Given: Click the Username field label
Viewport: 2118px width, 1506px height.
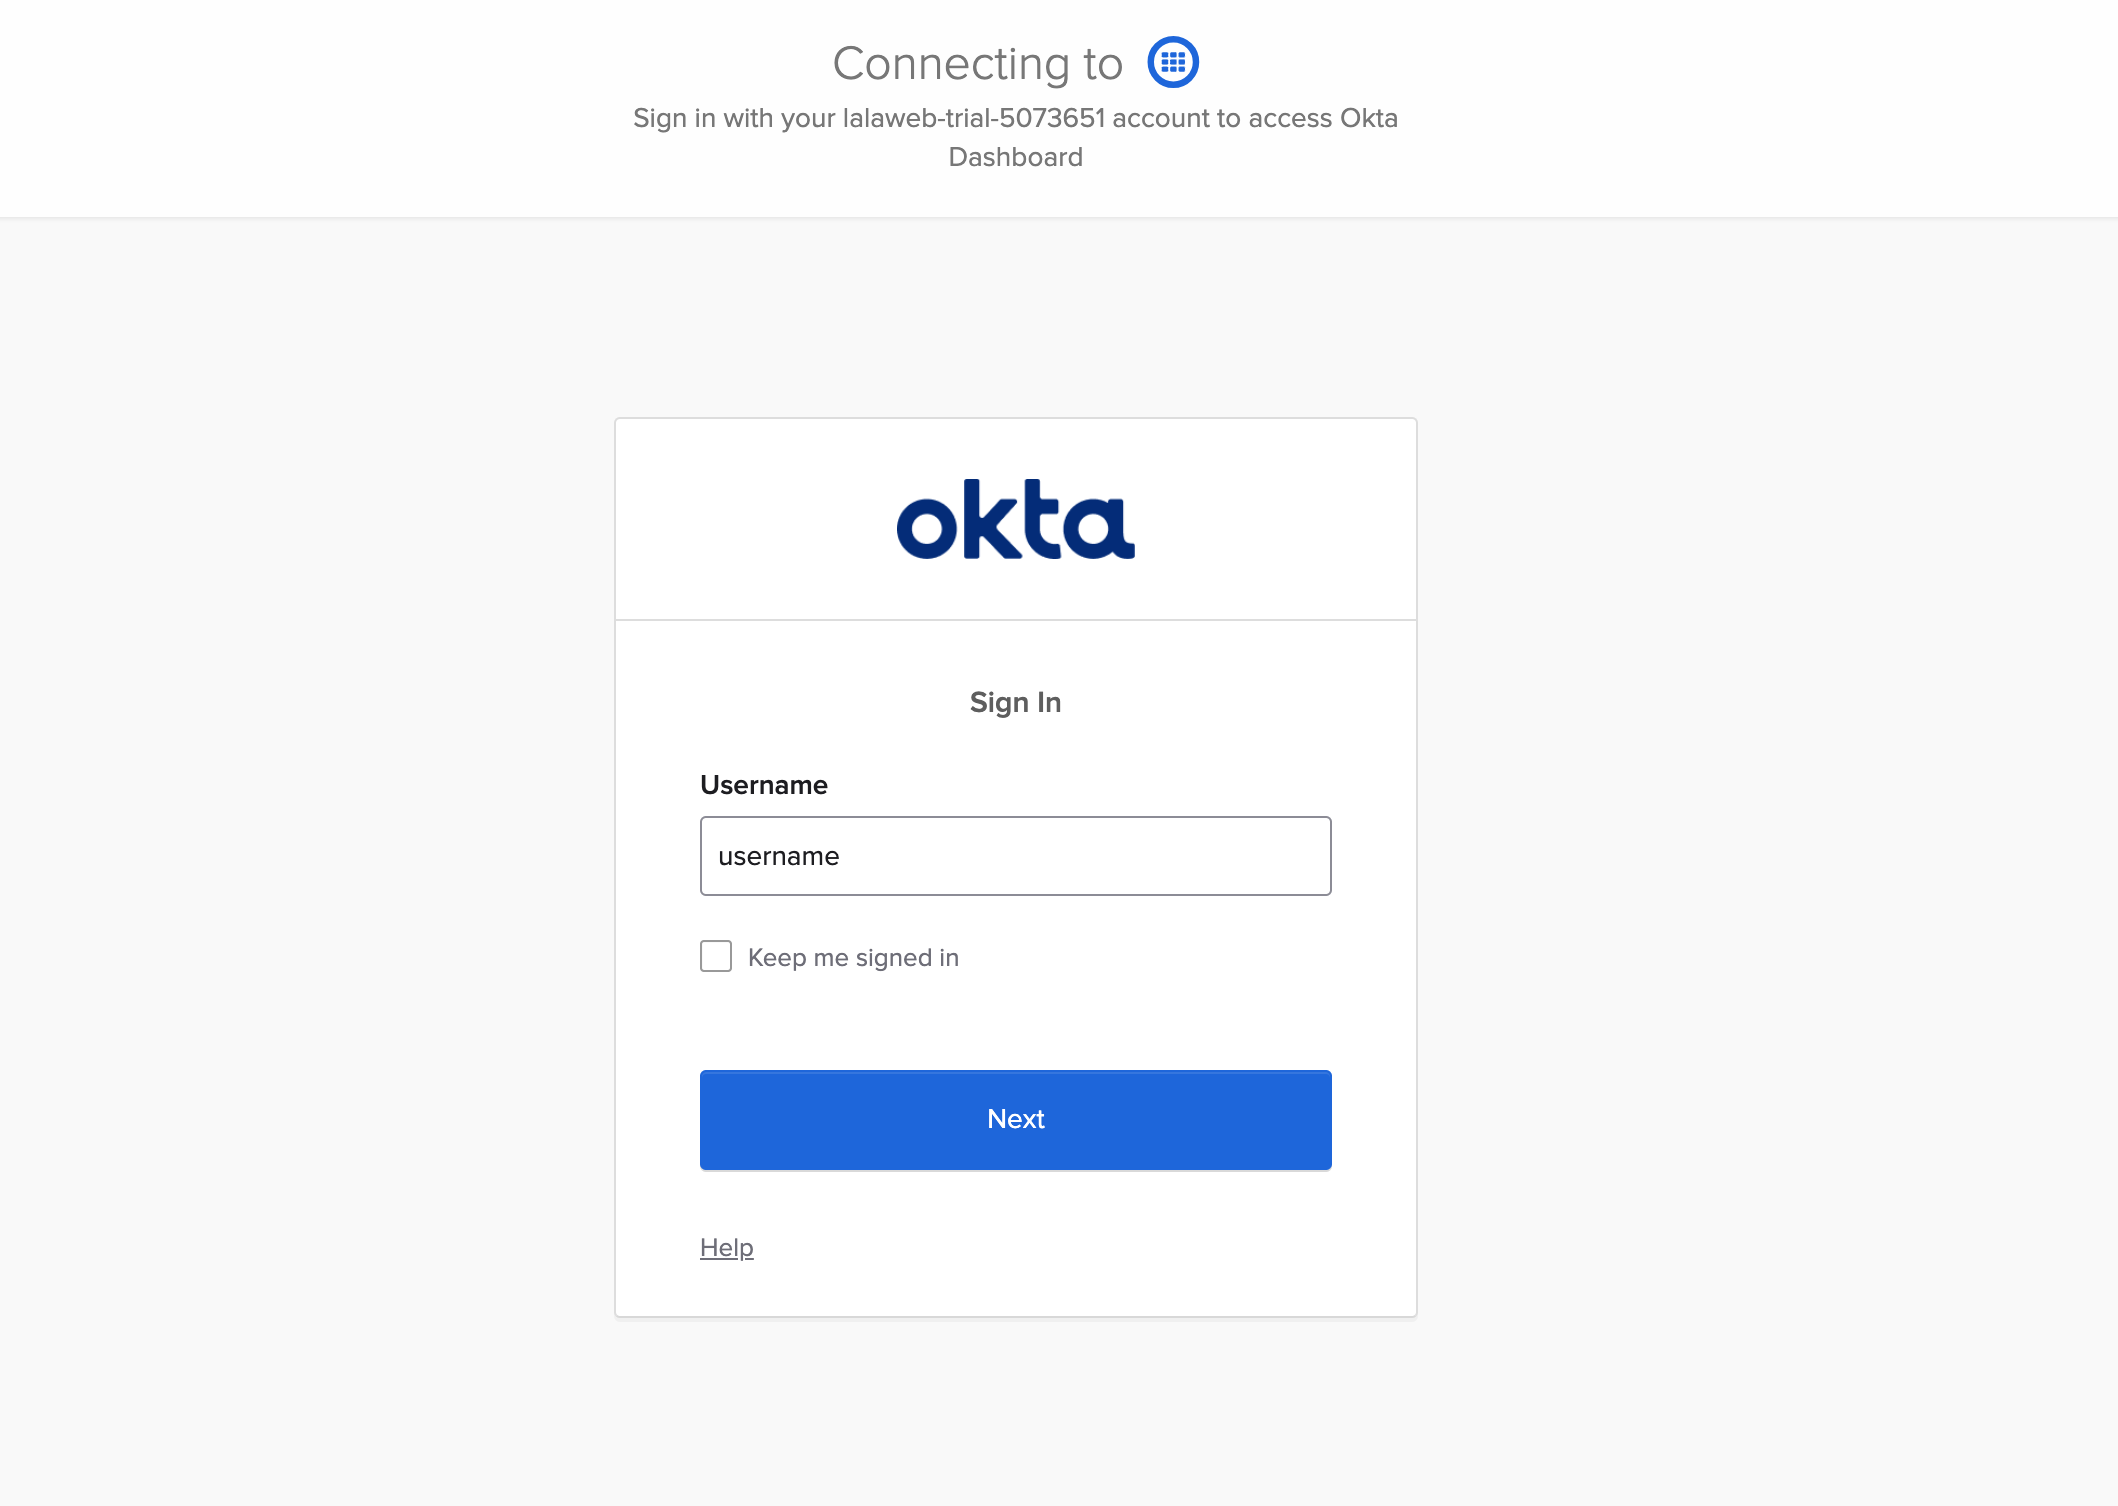Looking at the screenshot, I should [763, 785].
